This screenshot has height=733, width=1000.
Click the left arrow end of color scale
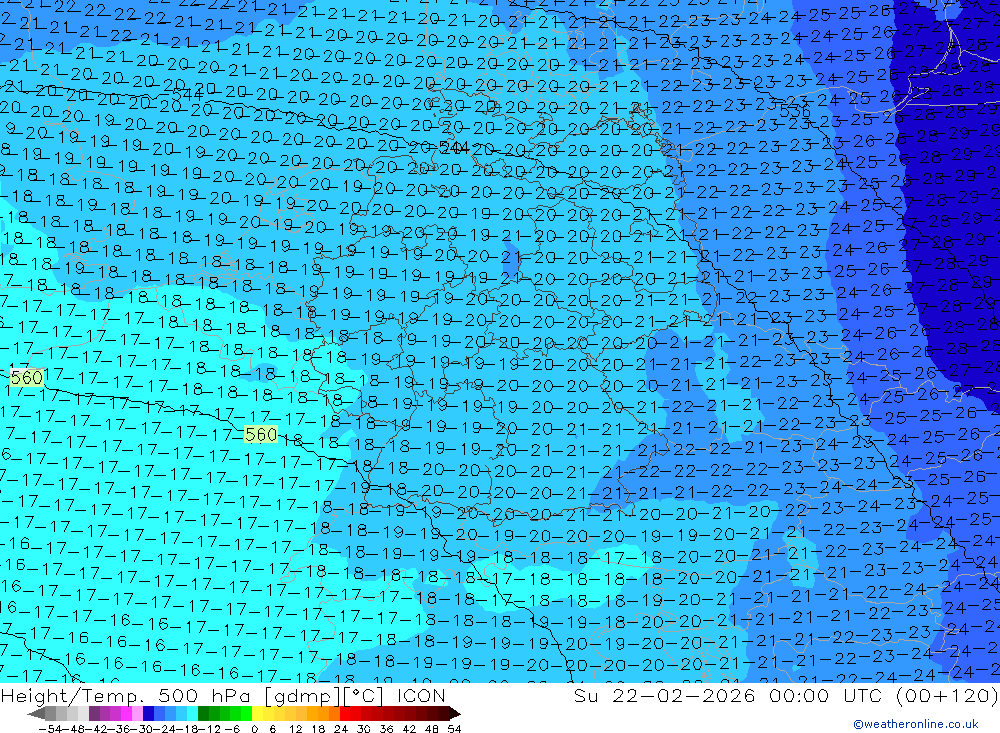pos(36,713)
